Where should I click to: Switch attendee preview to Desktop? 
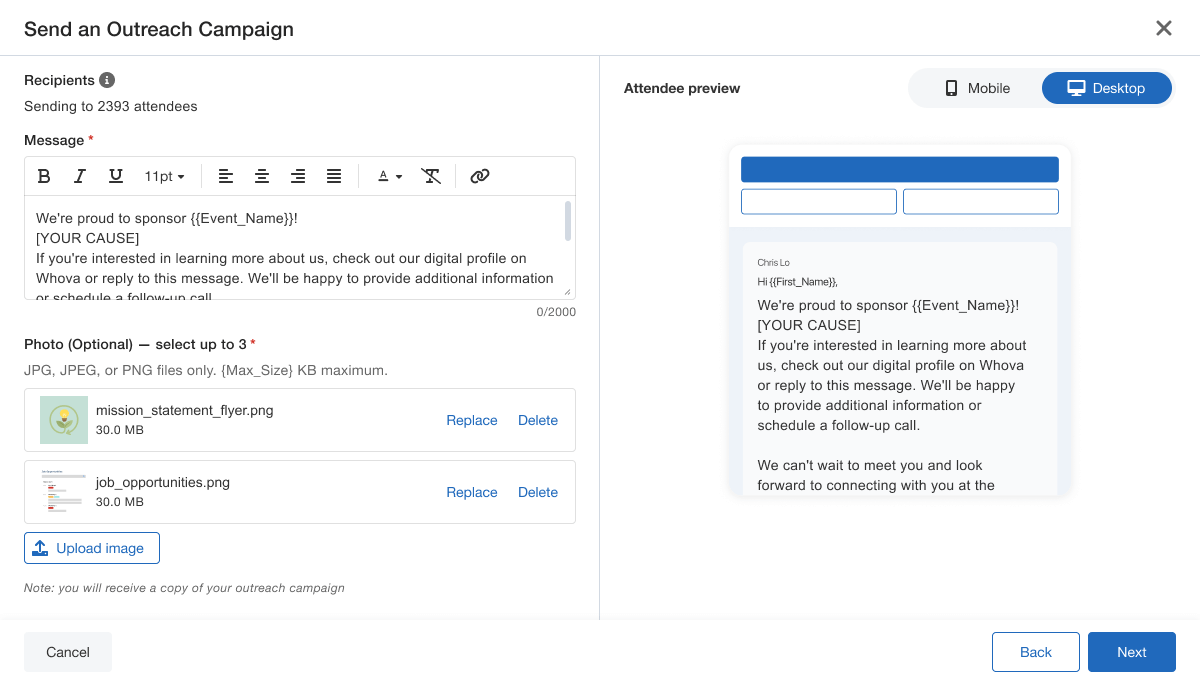[1106, 88]
